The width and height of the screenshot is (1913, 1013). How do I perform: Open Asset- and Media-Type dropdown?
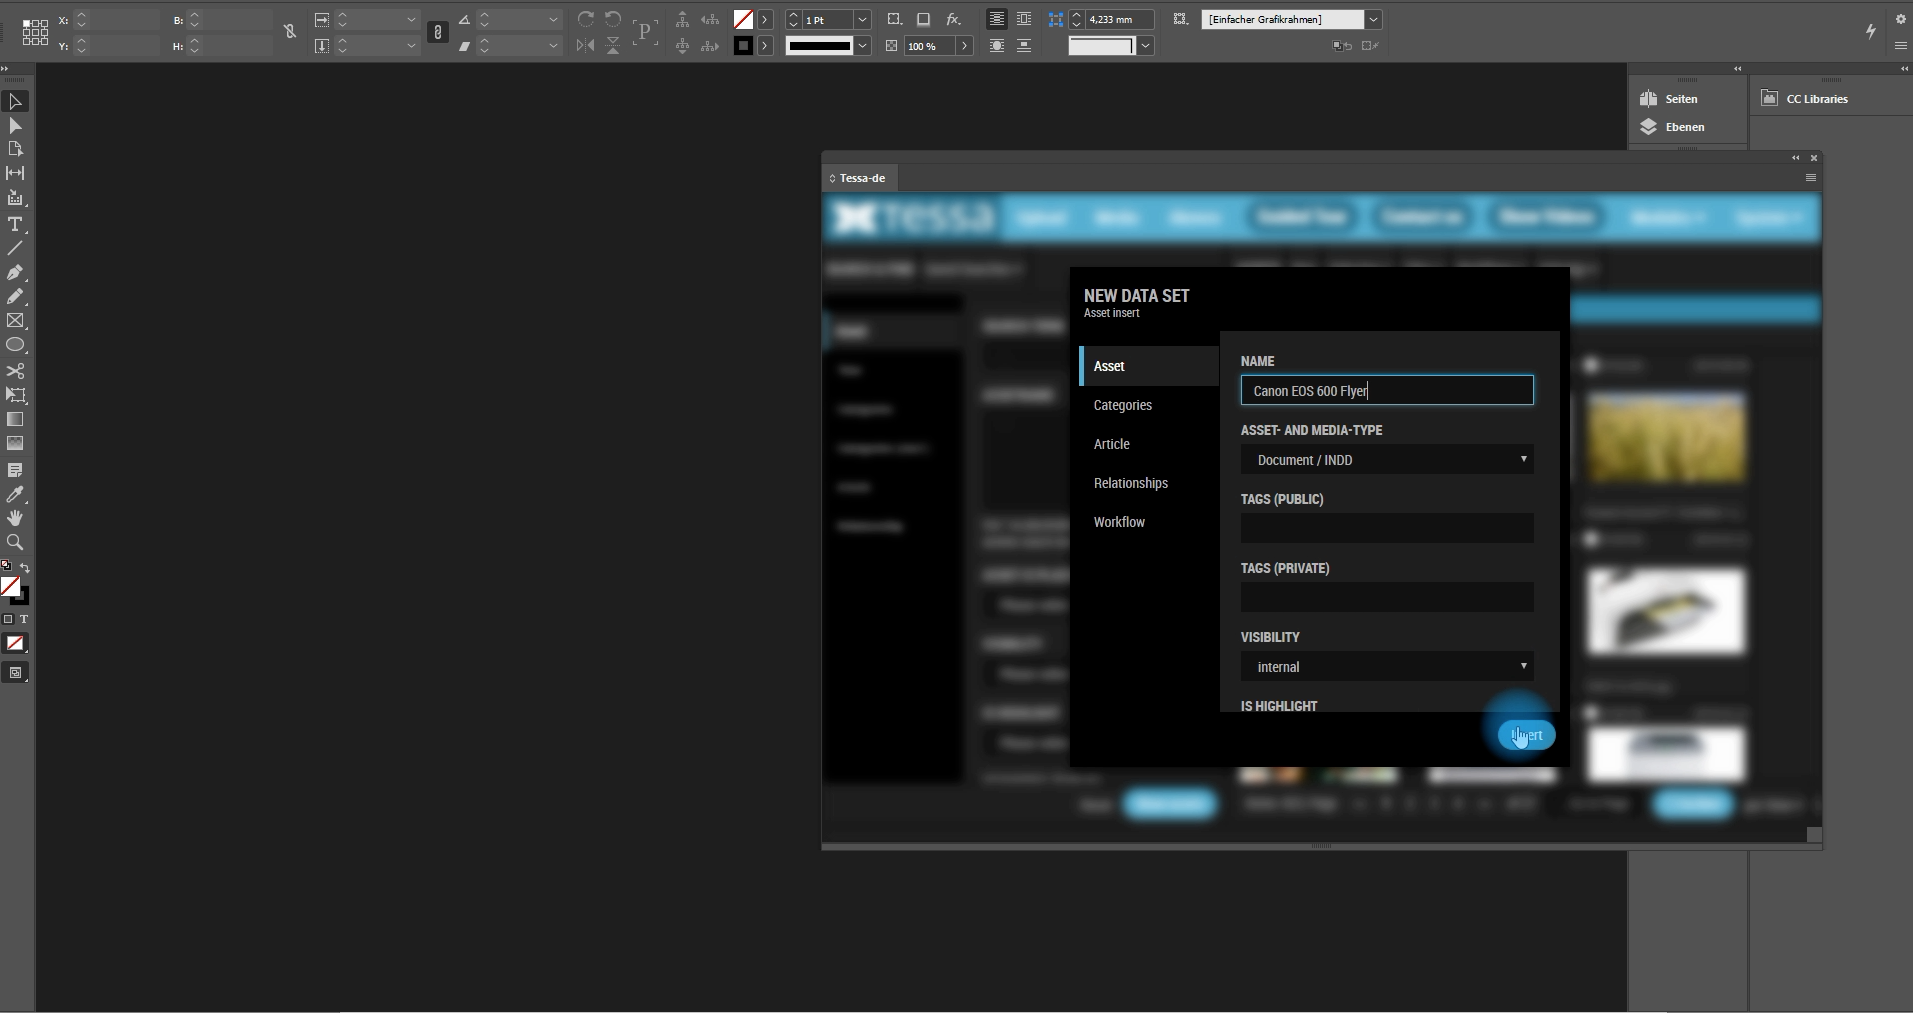[x=1386, y=460]
